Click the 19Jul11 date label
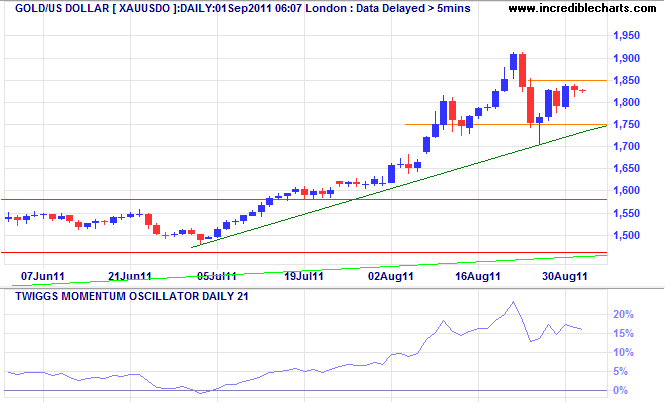 (x=304, y=277)
